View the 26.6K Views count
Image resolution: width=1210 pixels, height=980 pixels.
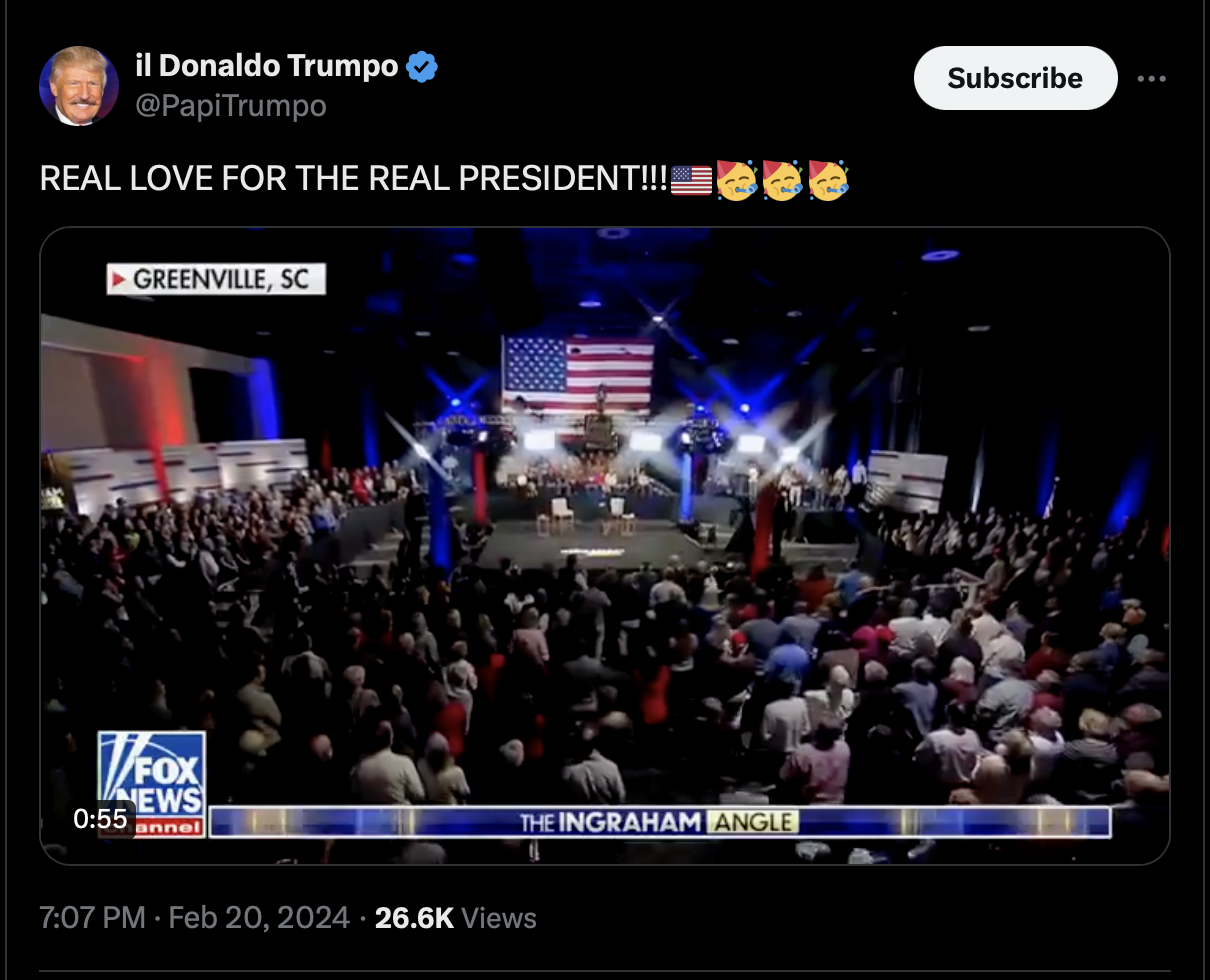(455, 918)
